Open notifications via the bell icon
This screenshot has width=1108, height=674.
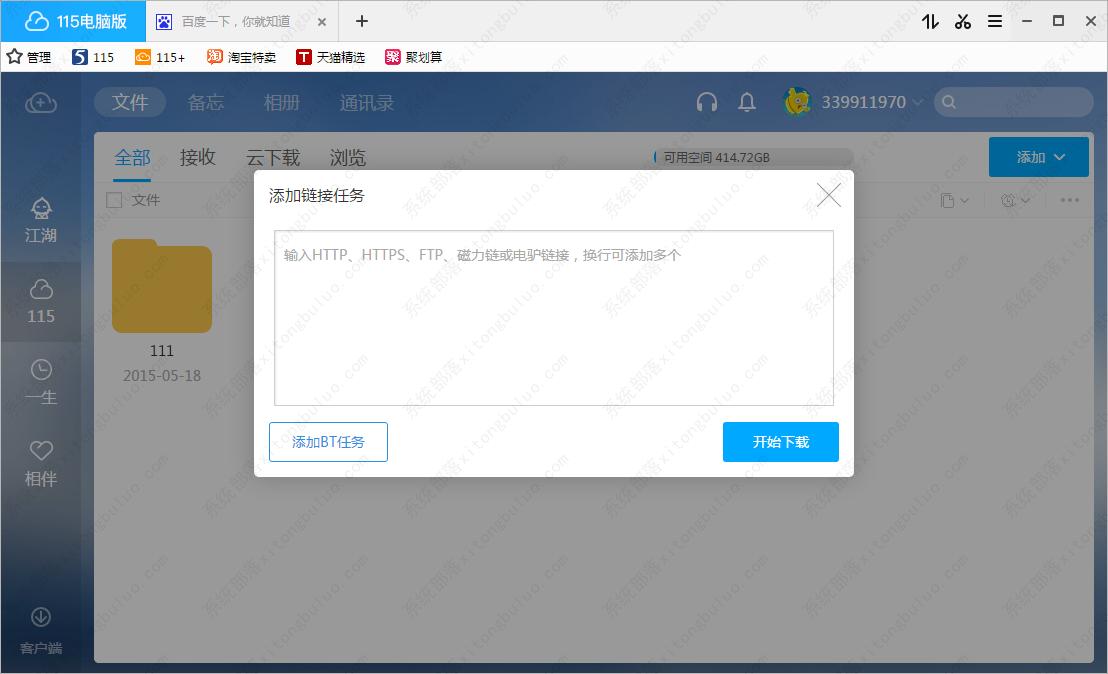click(746, 102)
